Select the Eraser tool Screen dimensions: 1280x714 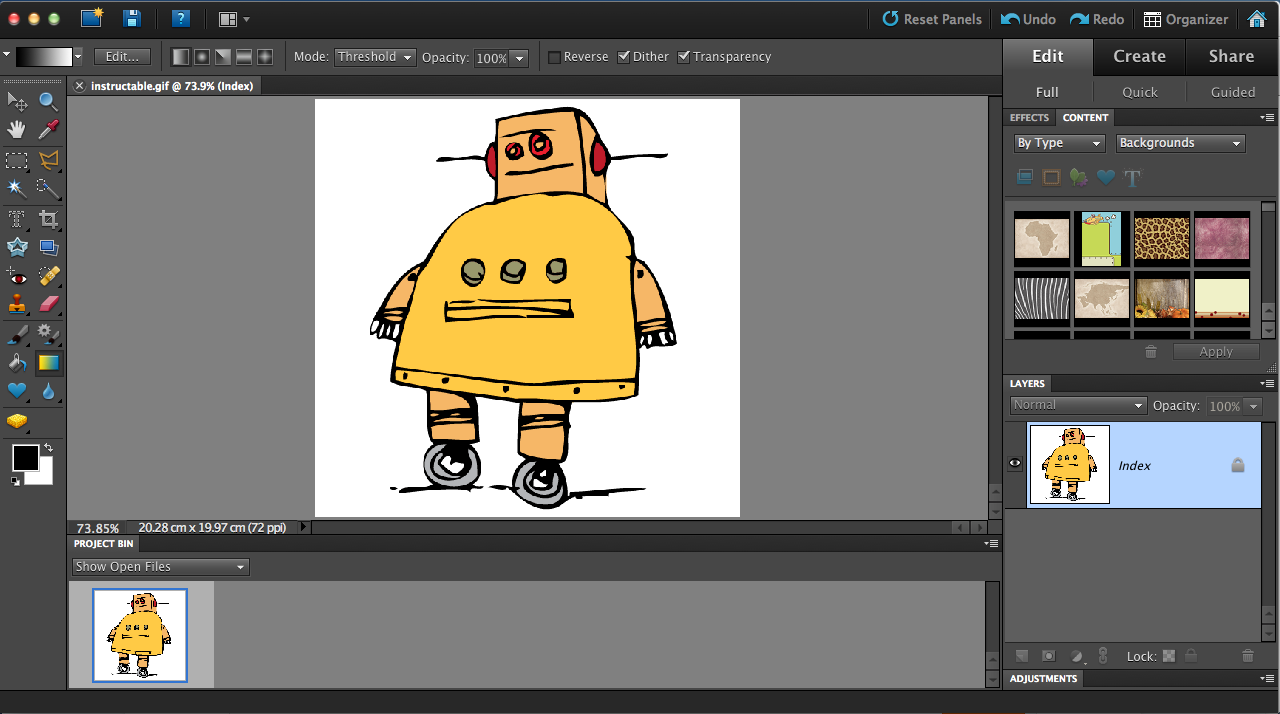(48, 304)
